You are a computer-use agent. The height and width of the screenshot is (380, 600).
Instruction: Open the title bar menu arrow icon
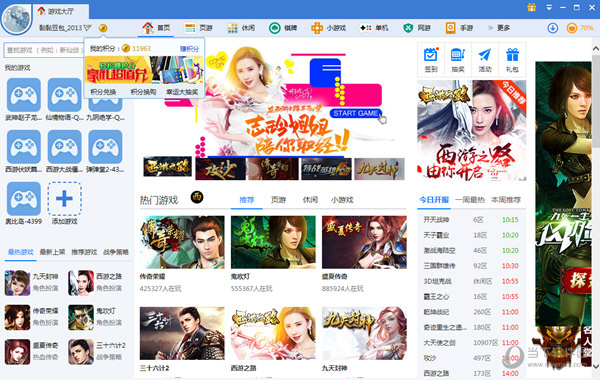click(x=549, y=7)
